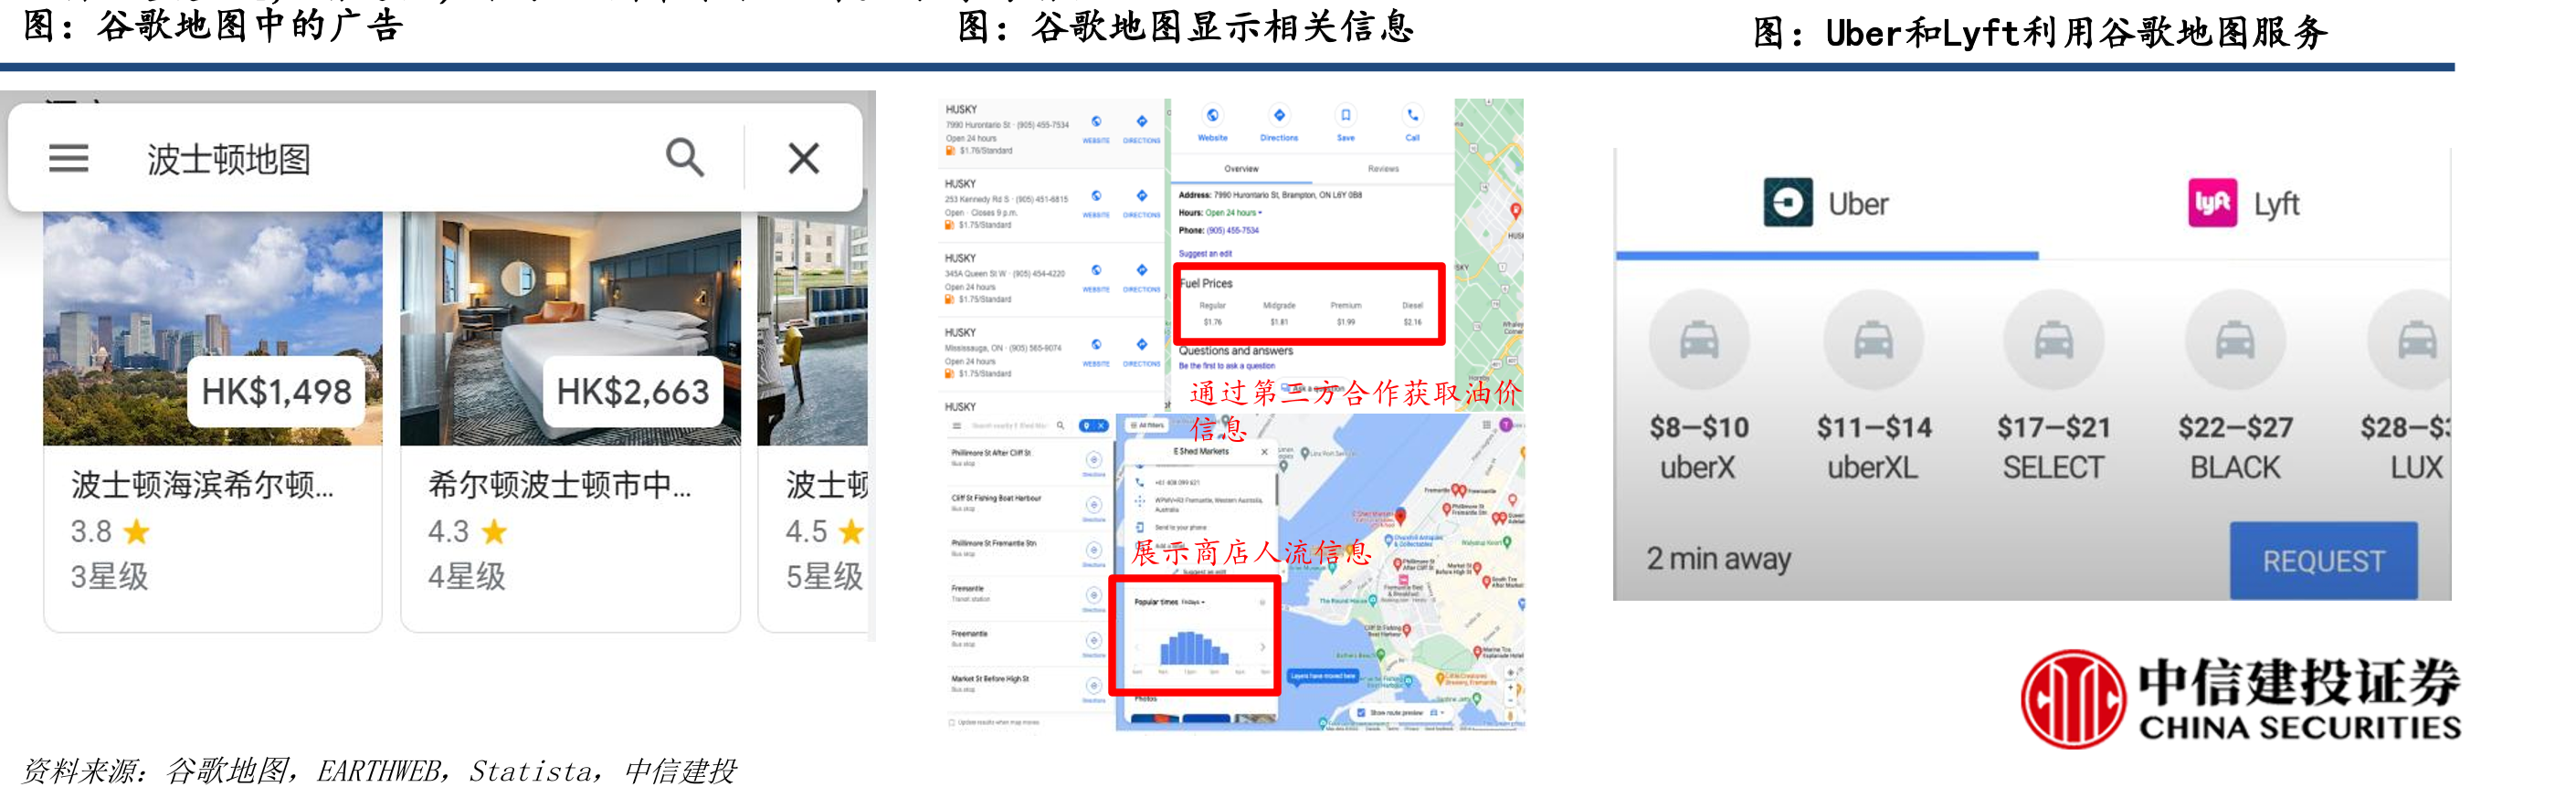Open the Google apps grid icon

pyautogui.click(x=1487, y=424)
